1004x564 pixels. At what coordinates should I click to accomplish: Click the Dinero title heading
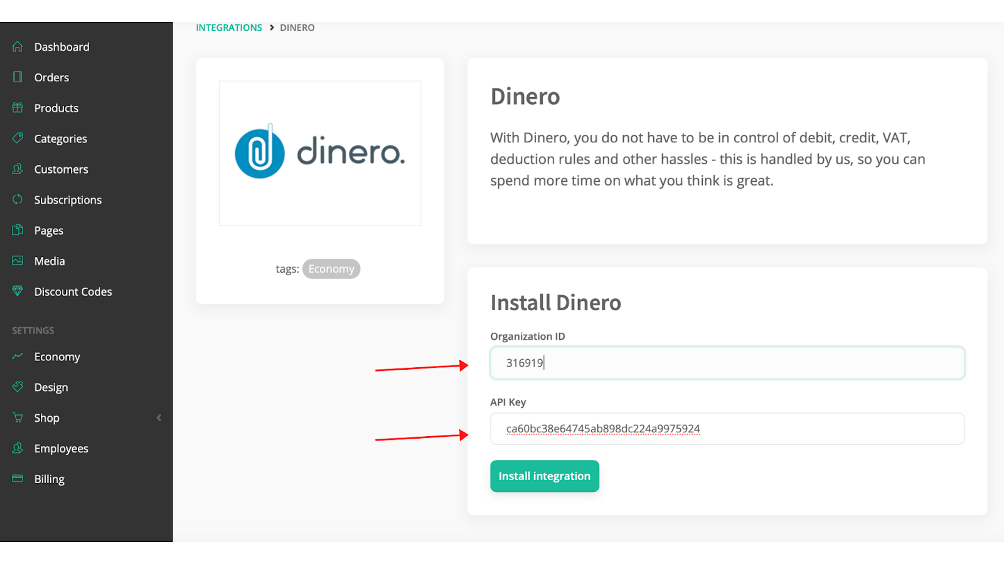525,96
